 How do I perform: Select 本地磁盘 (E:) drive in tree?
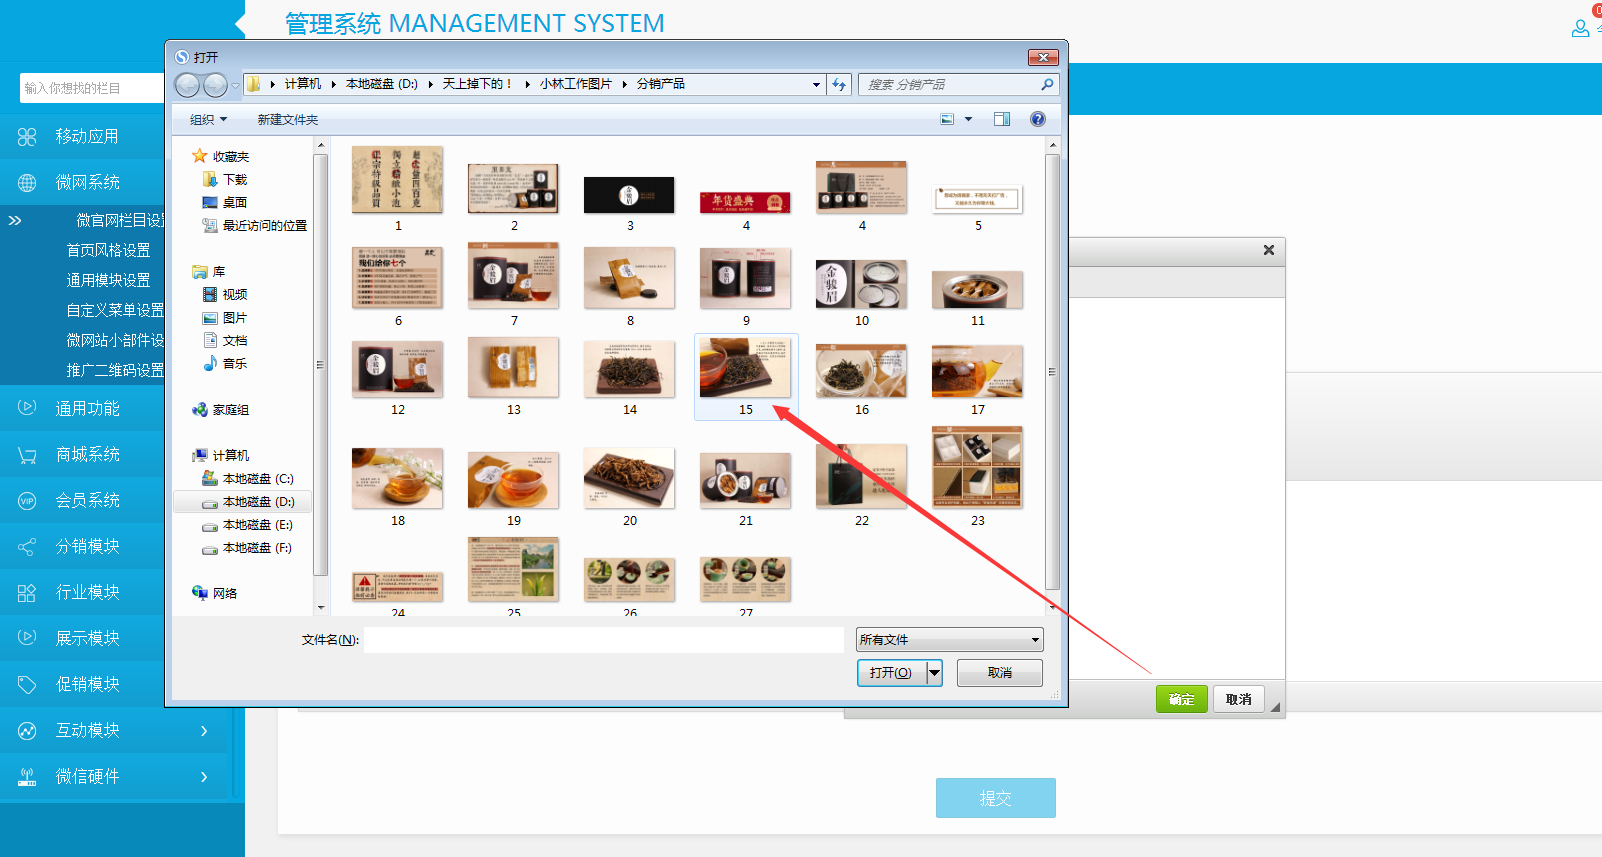tap(257, 525)
